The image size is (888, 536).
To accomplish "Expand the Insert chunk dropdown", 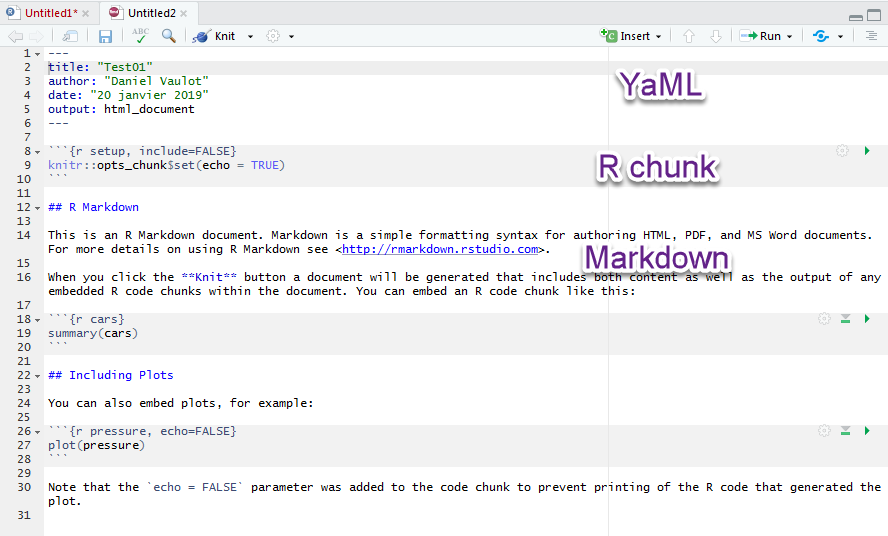I will tap(658, 36).
